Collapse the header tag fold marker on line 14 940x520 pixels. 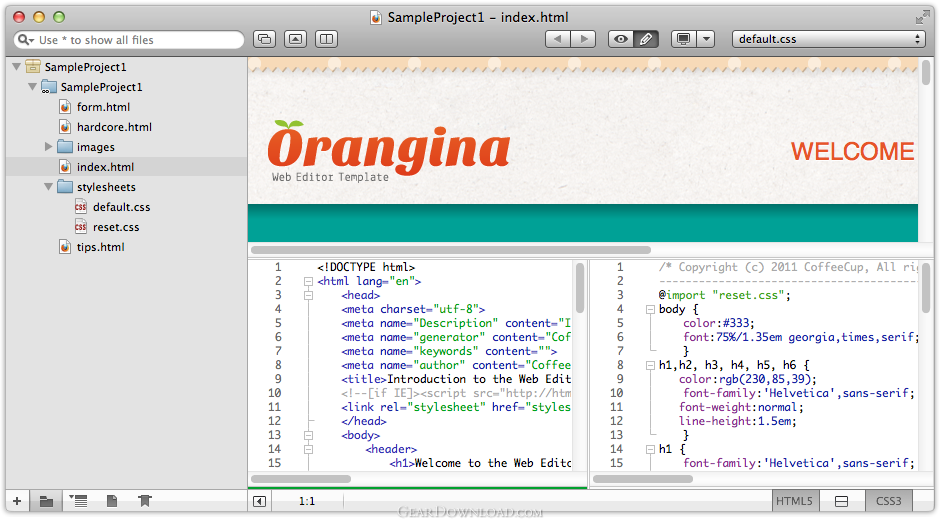coord(308,449)
